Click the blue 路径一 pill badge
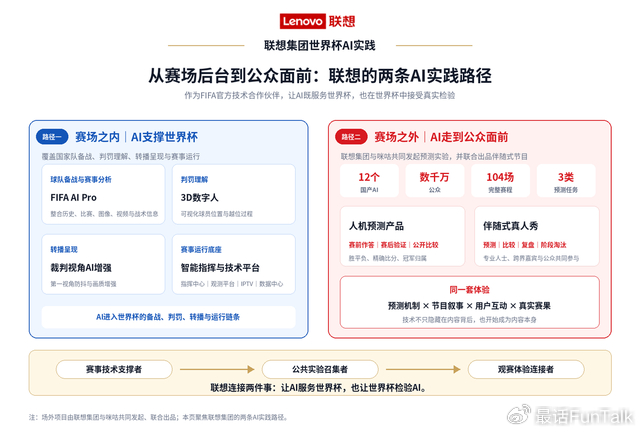 (x=52, y=137)
